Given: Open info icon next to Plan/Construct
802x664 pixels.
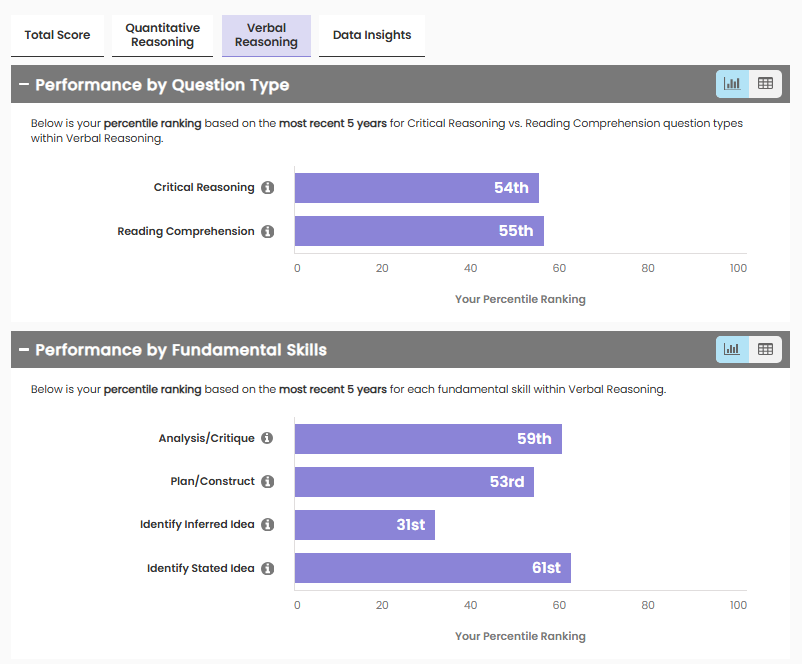Looking at the screenshot, I should (x=267, y=482).
